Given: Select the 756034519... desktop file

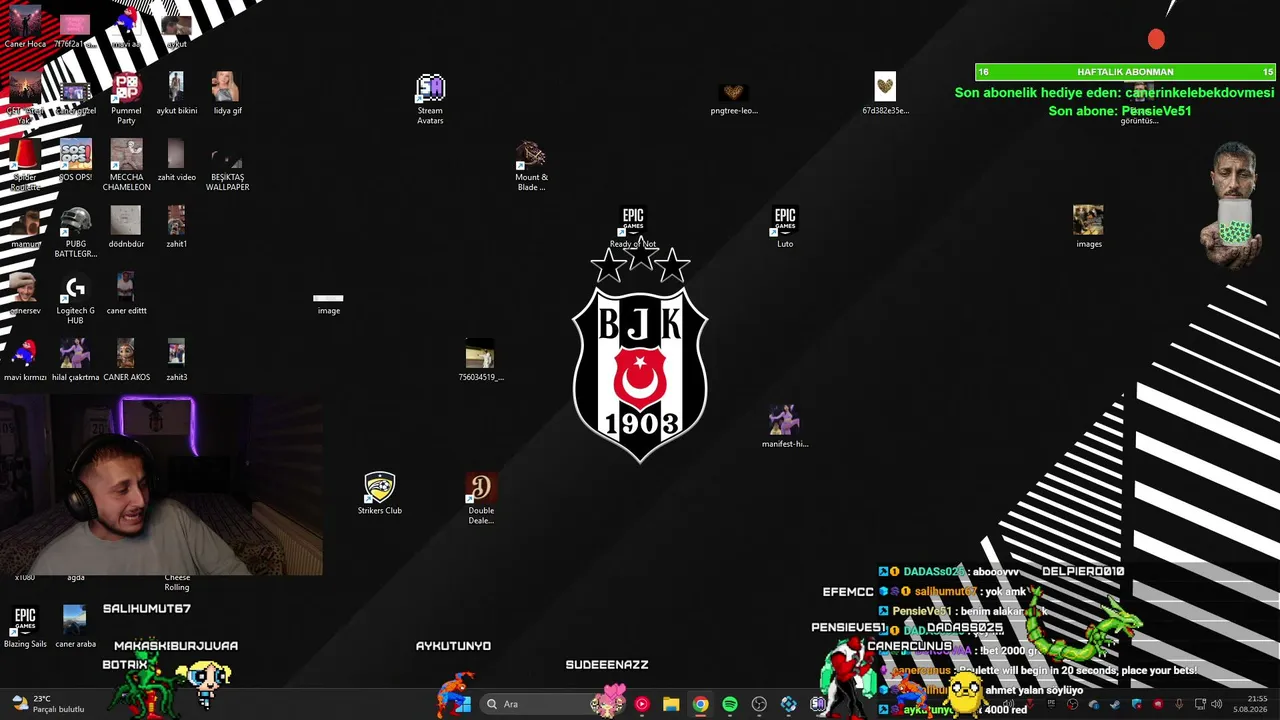Looking at the screenshot, I should point(481,361).
